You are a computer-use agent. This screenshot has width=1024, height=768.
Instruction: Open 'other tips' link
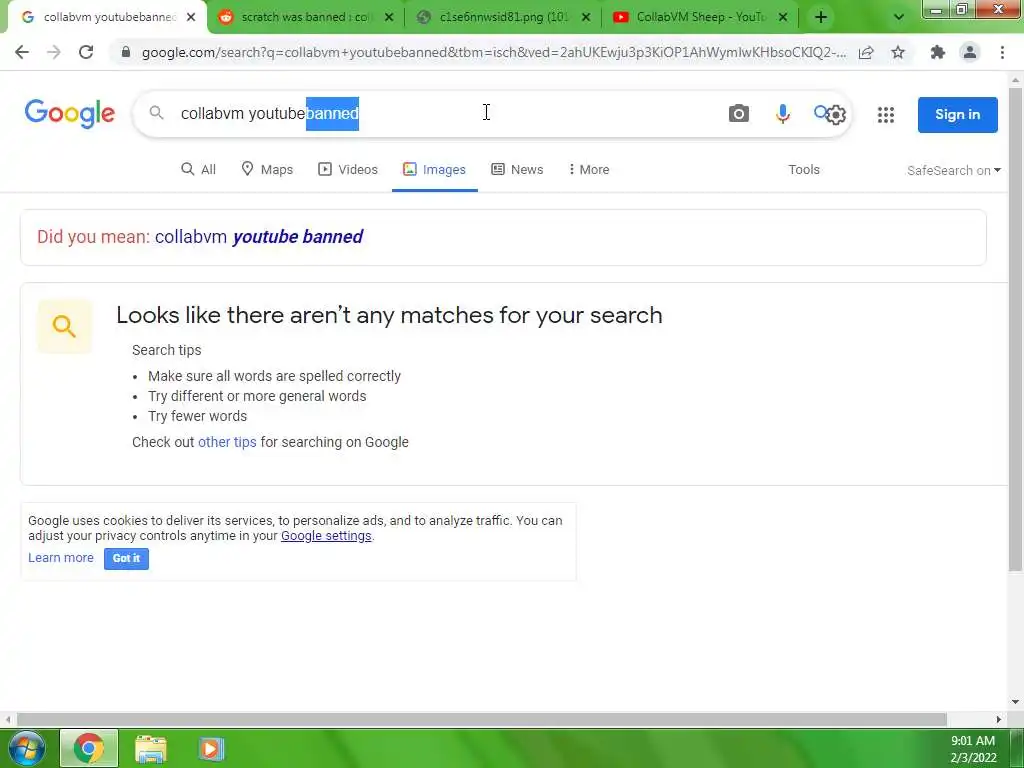227,442
